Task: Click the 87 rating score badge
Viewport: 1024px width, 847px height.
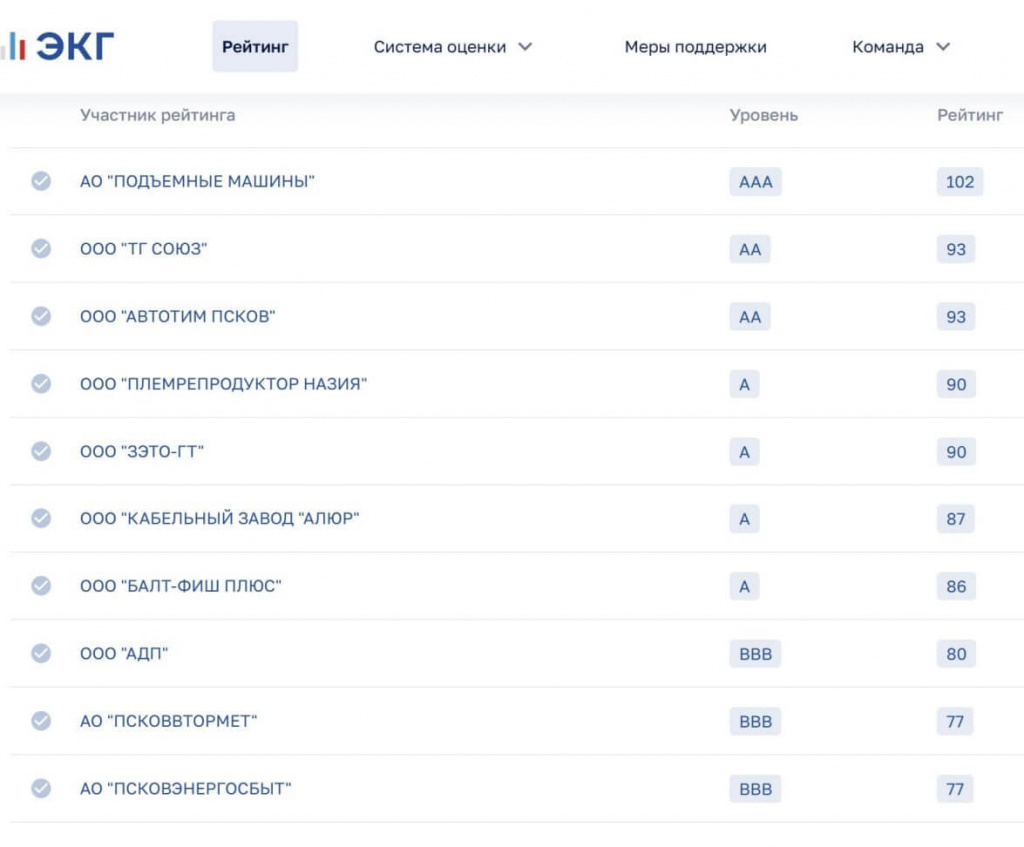Action: (955, 519)
